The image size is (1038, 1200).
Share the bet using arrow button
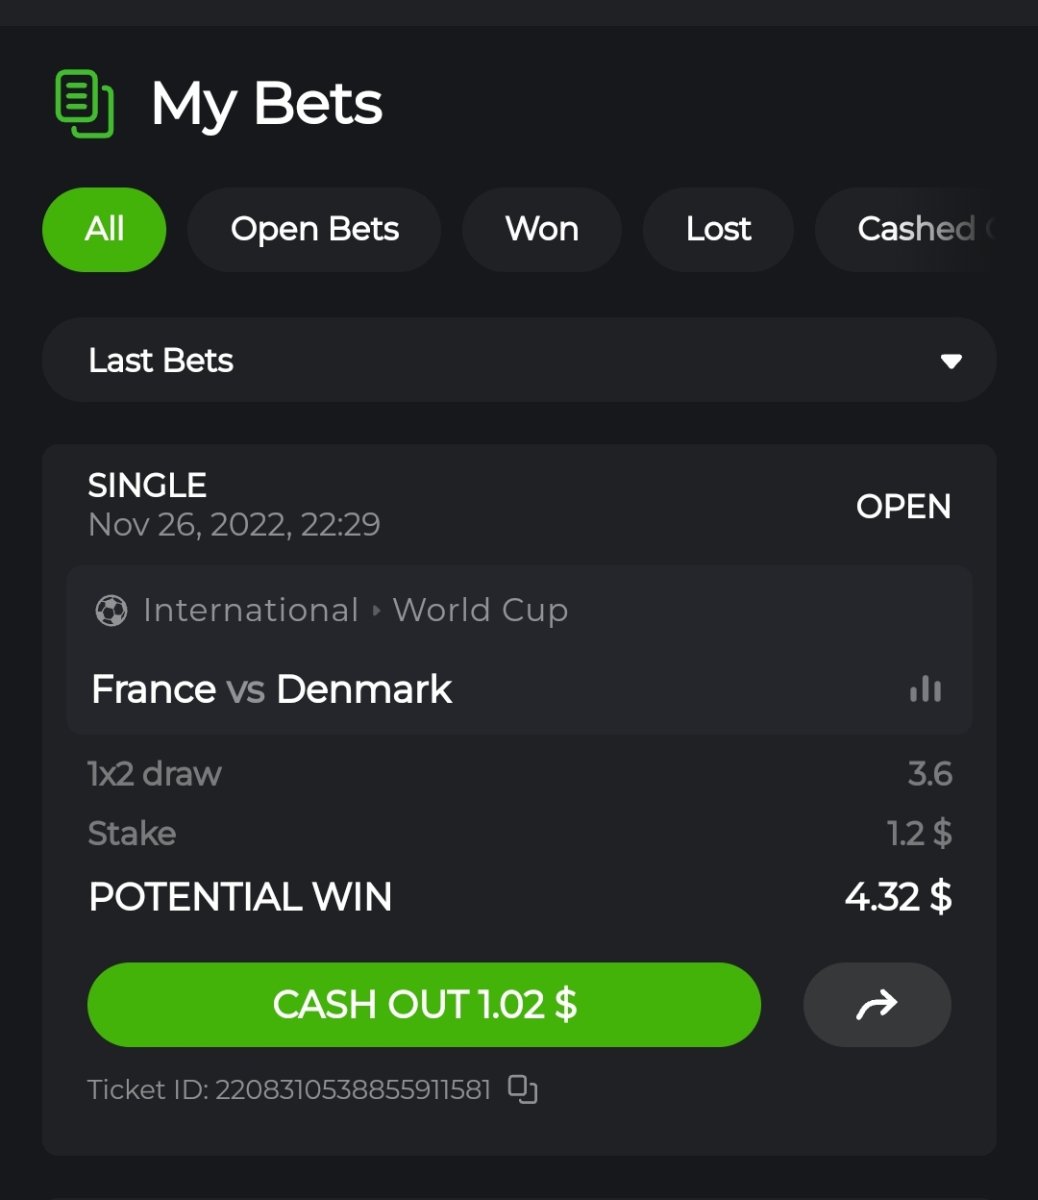pos(877,1005)
